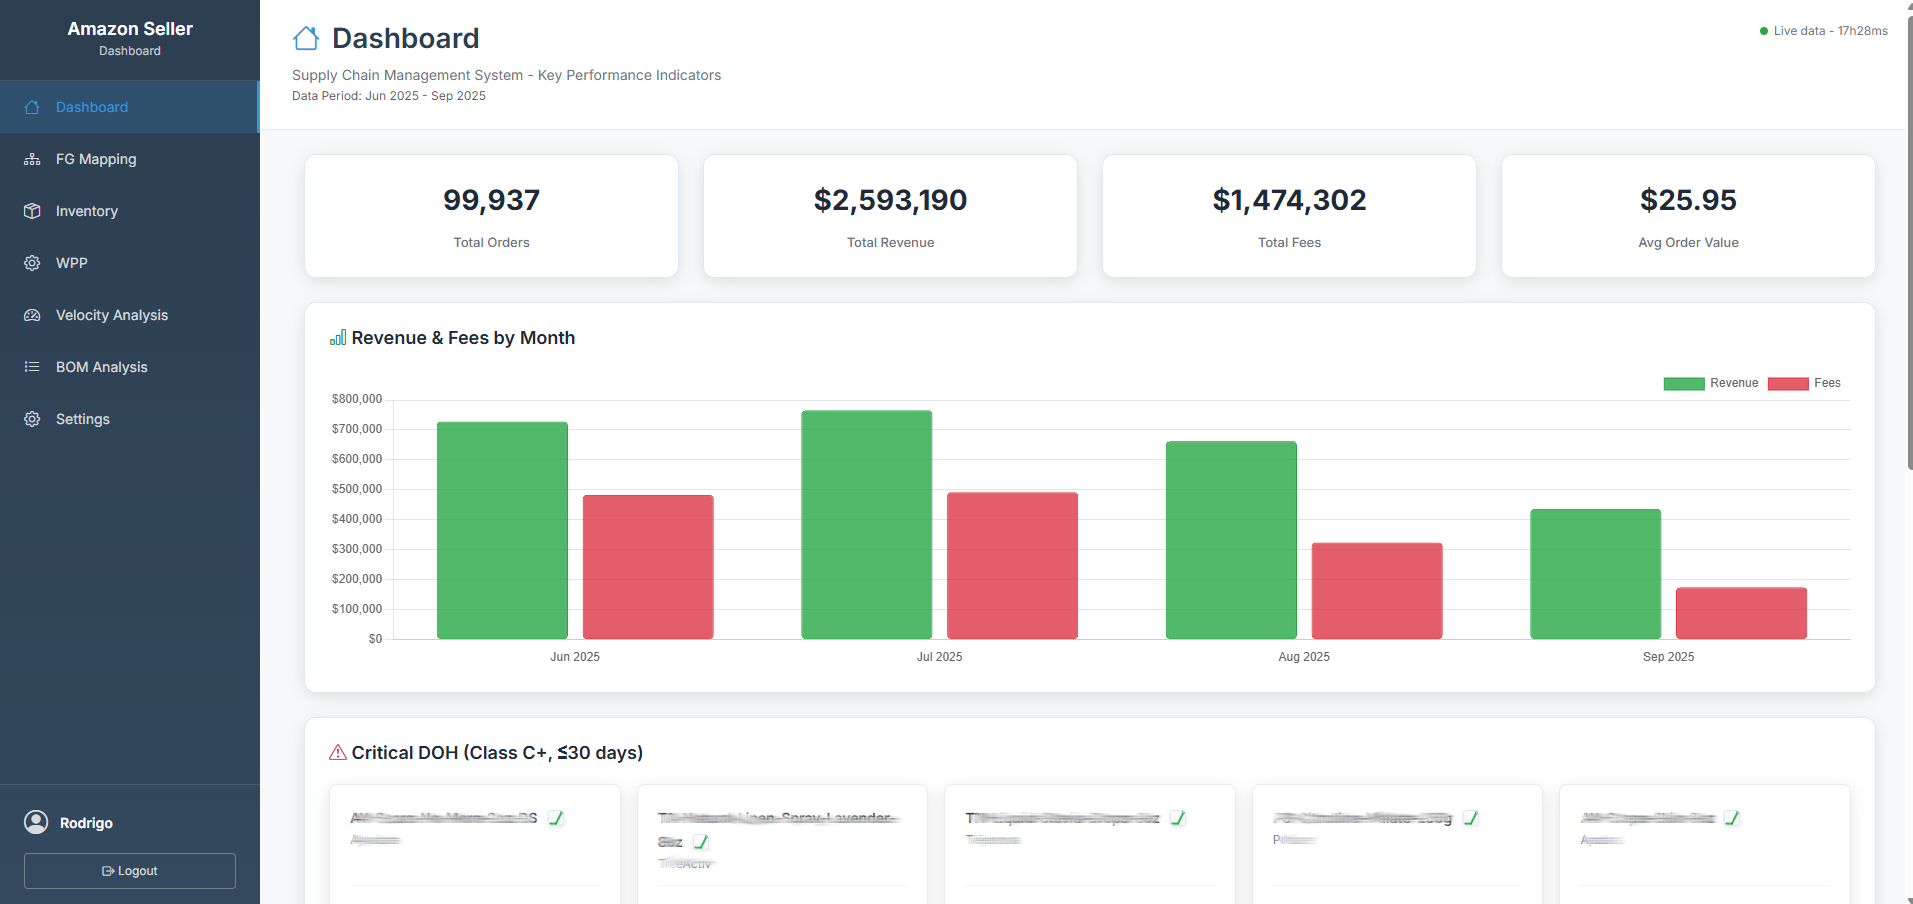
Task: Click the bar chart icon beside Revenue & Fees
Action: 337,337
